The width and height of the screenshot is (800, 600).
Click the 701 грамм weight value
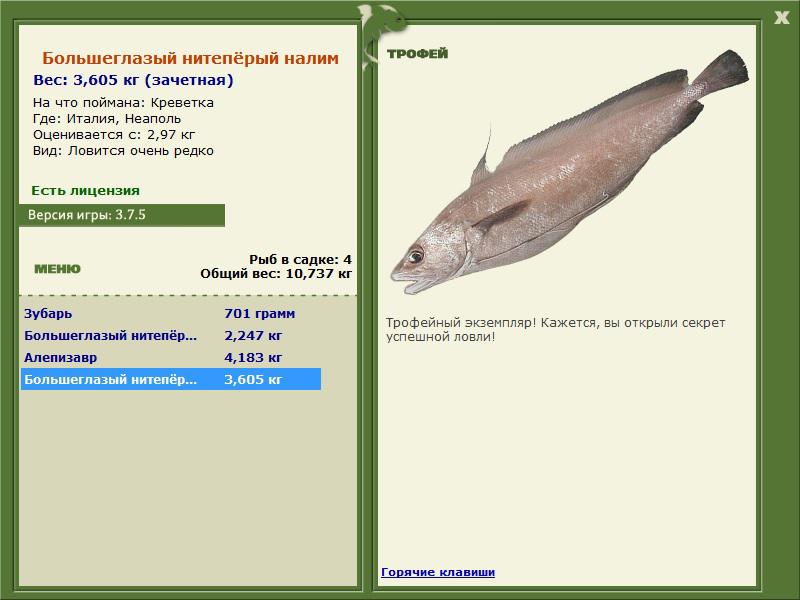coord(260,313)
